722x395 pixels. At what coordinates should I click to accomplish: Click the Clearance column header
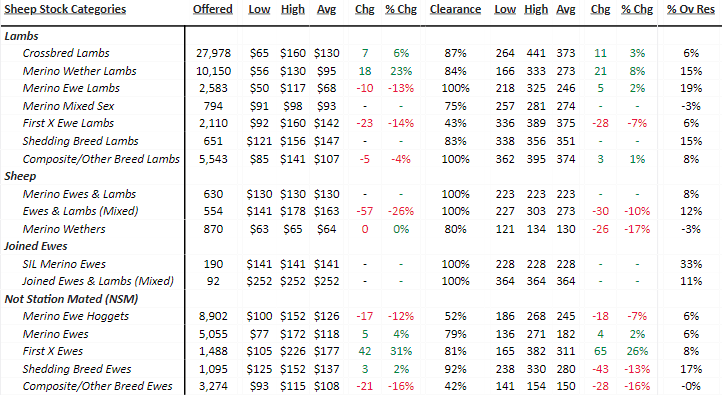point(455,9)
